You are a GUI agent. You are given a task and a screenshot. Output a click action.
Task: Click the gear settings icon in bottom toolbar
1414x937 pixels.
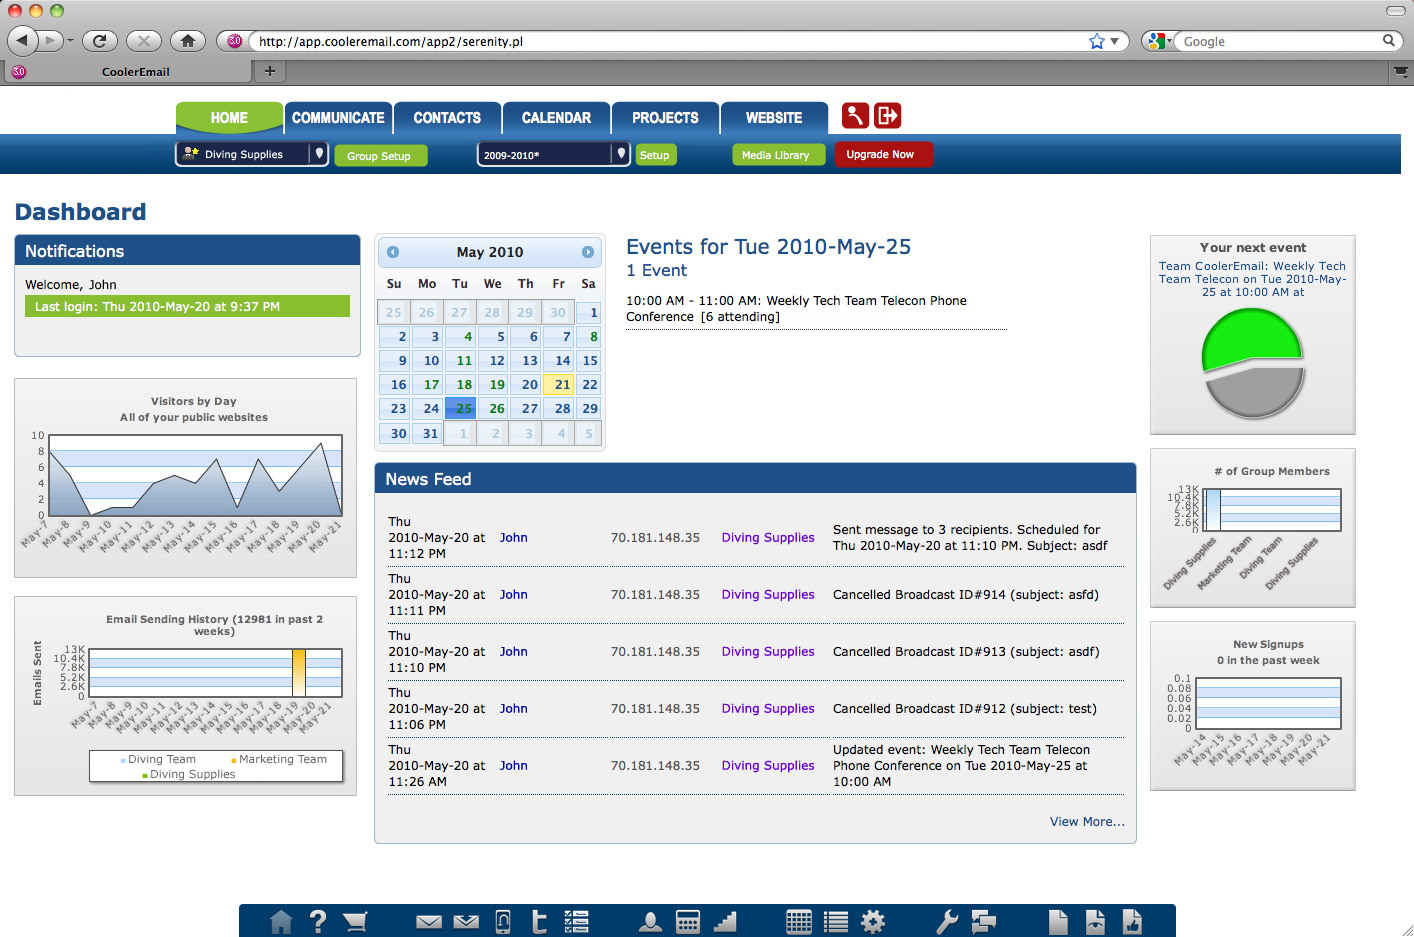(x=873, y=921)
